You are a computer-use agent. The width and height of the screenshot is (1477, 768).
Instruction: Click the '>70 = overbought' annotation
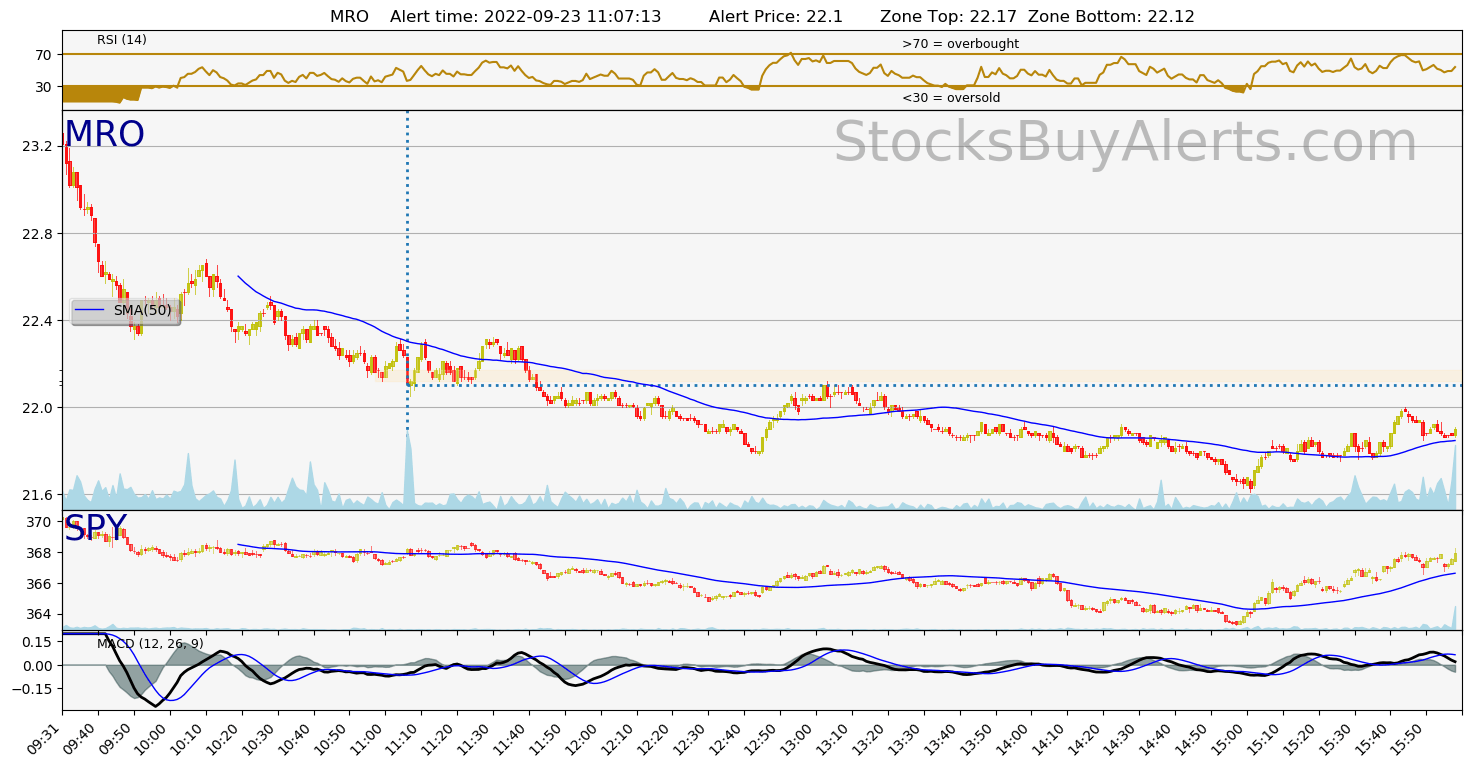click(x=960, y=44)
